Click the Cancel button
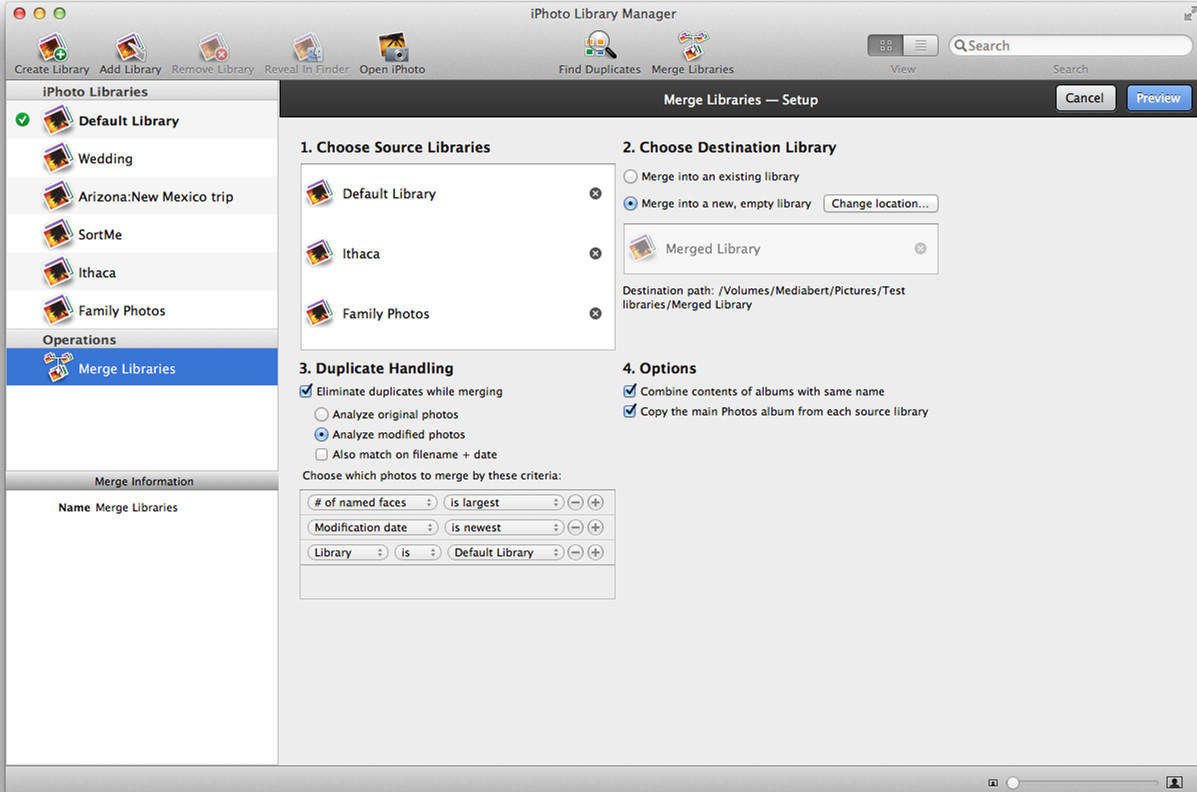The image size is (1197, 792). (x=1085, y=98)
